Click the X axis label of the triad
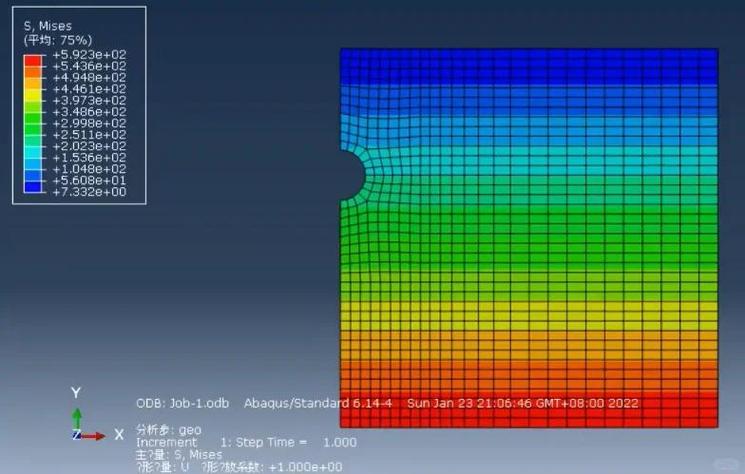 [x=119, y=435]
